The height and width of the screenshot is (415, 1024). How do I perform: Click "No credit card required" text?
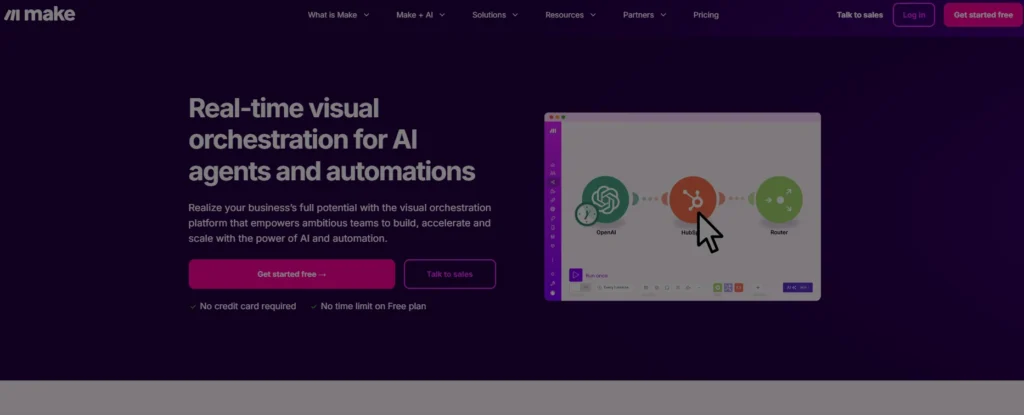click(x=248, y=306)
